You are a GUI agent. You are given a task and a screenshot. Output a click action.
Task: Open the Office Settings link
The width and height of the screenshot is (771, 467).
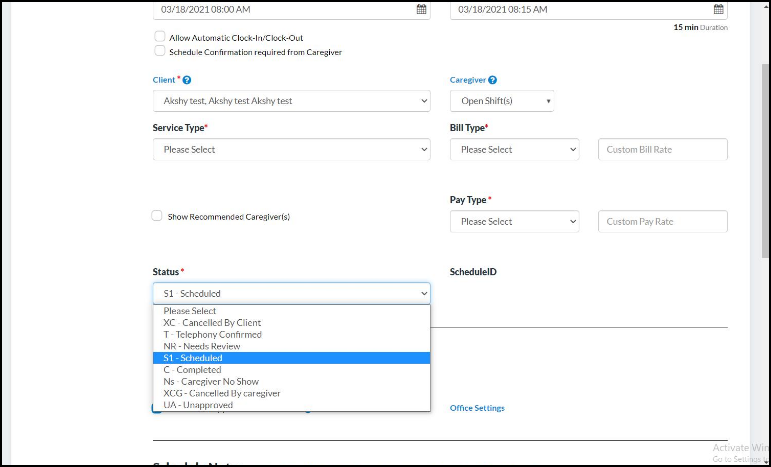click(x=477, y=408)
